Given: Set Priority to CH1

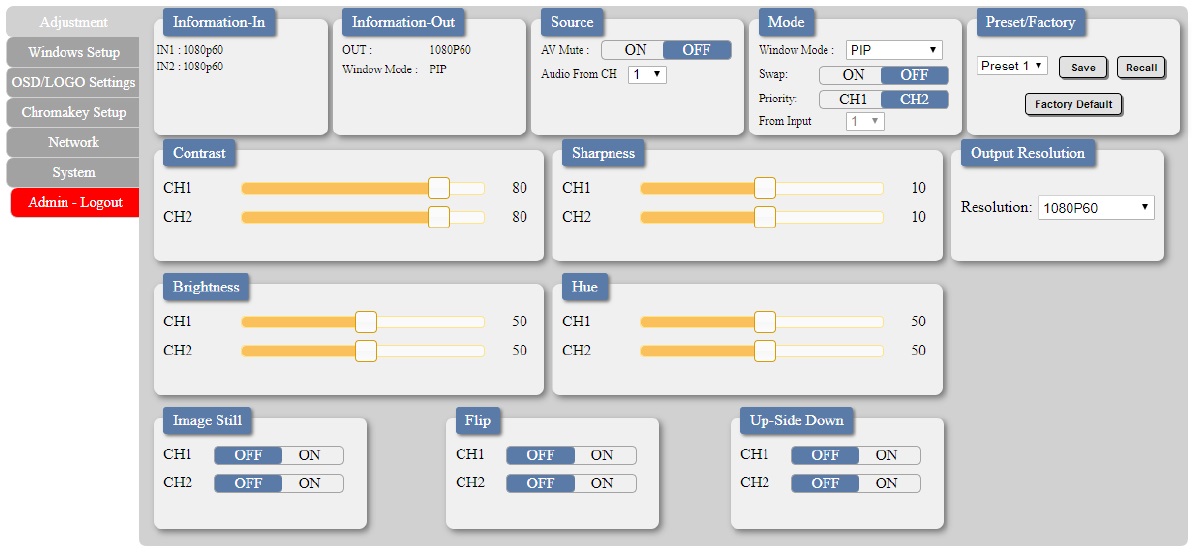Looking at the screenshot, I should click(x=851, y=100).
